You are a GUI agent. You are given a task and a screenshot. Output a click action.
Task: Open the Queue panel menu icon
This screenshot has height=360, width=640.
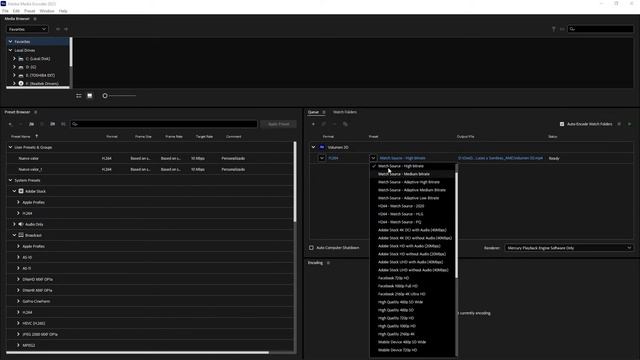click(324, 112)
